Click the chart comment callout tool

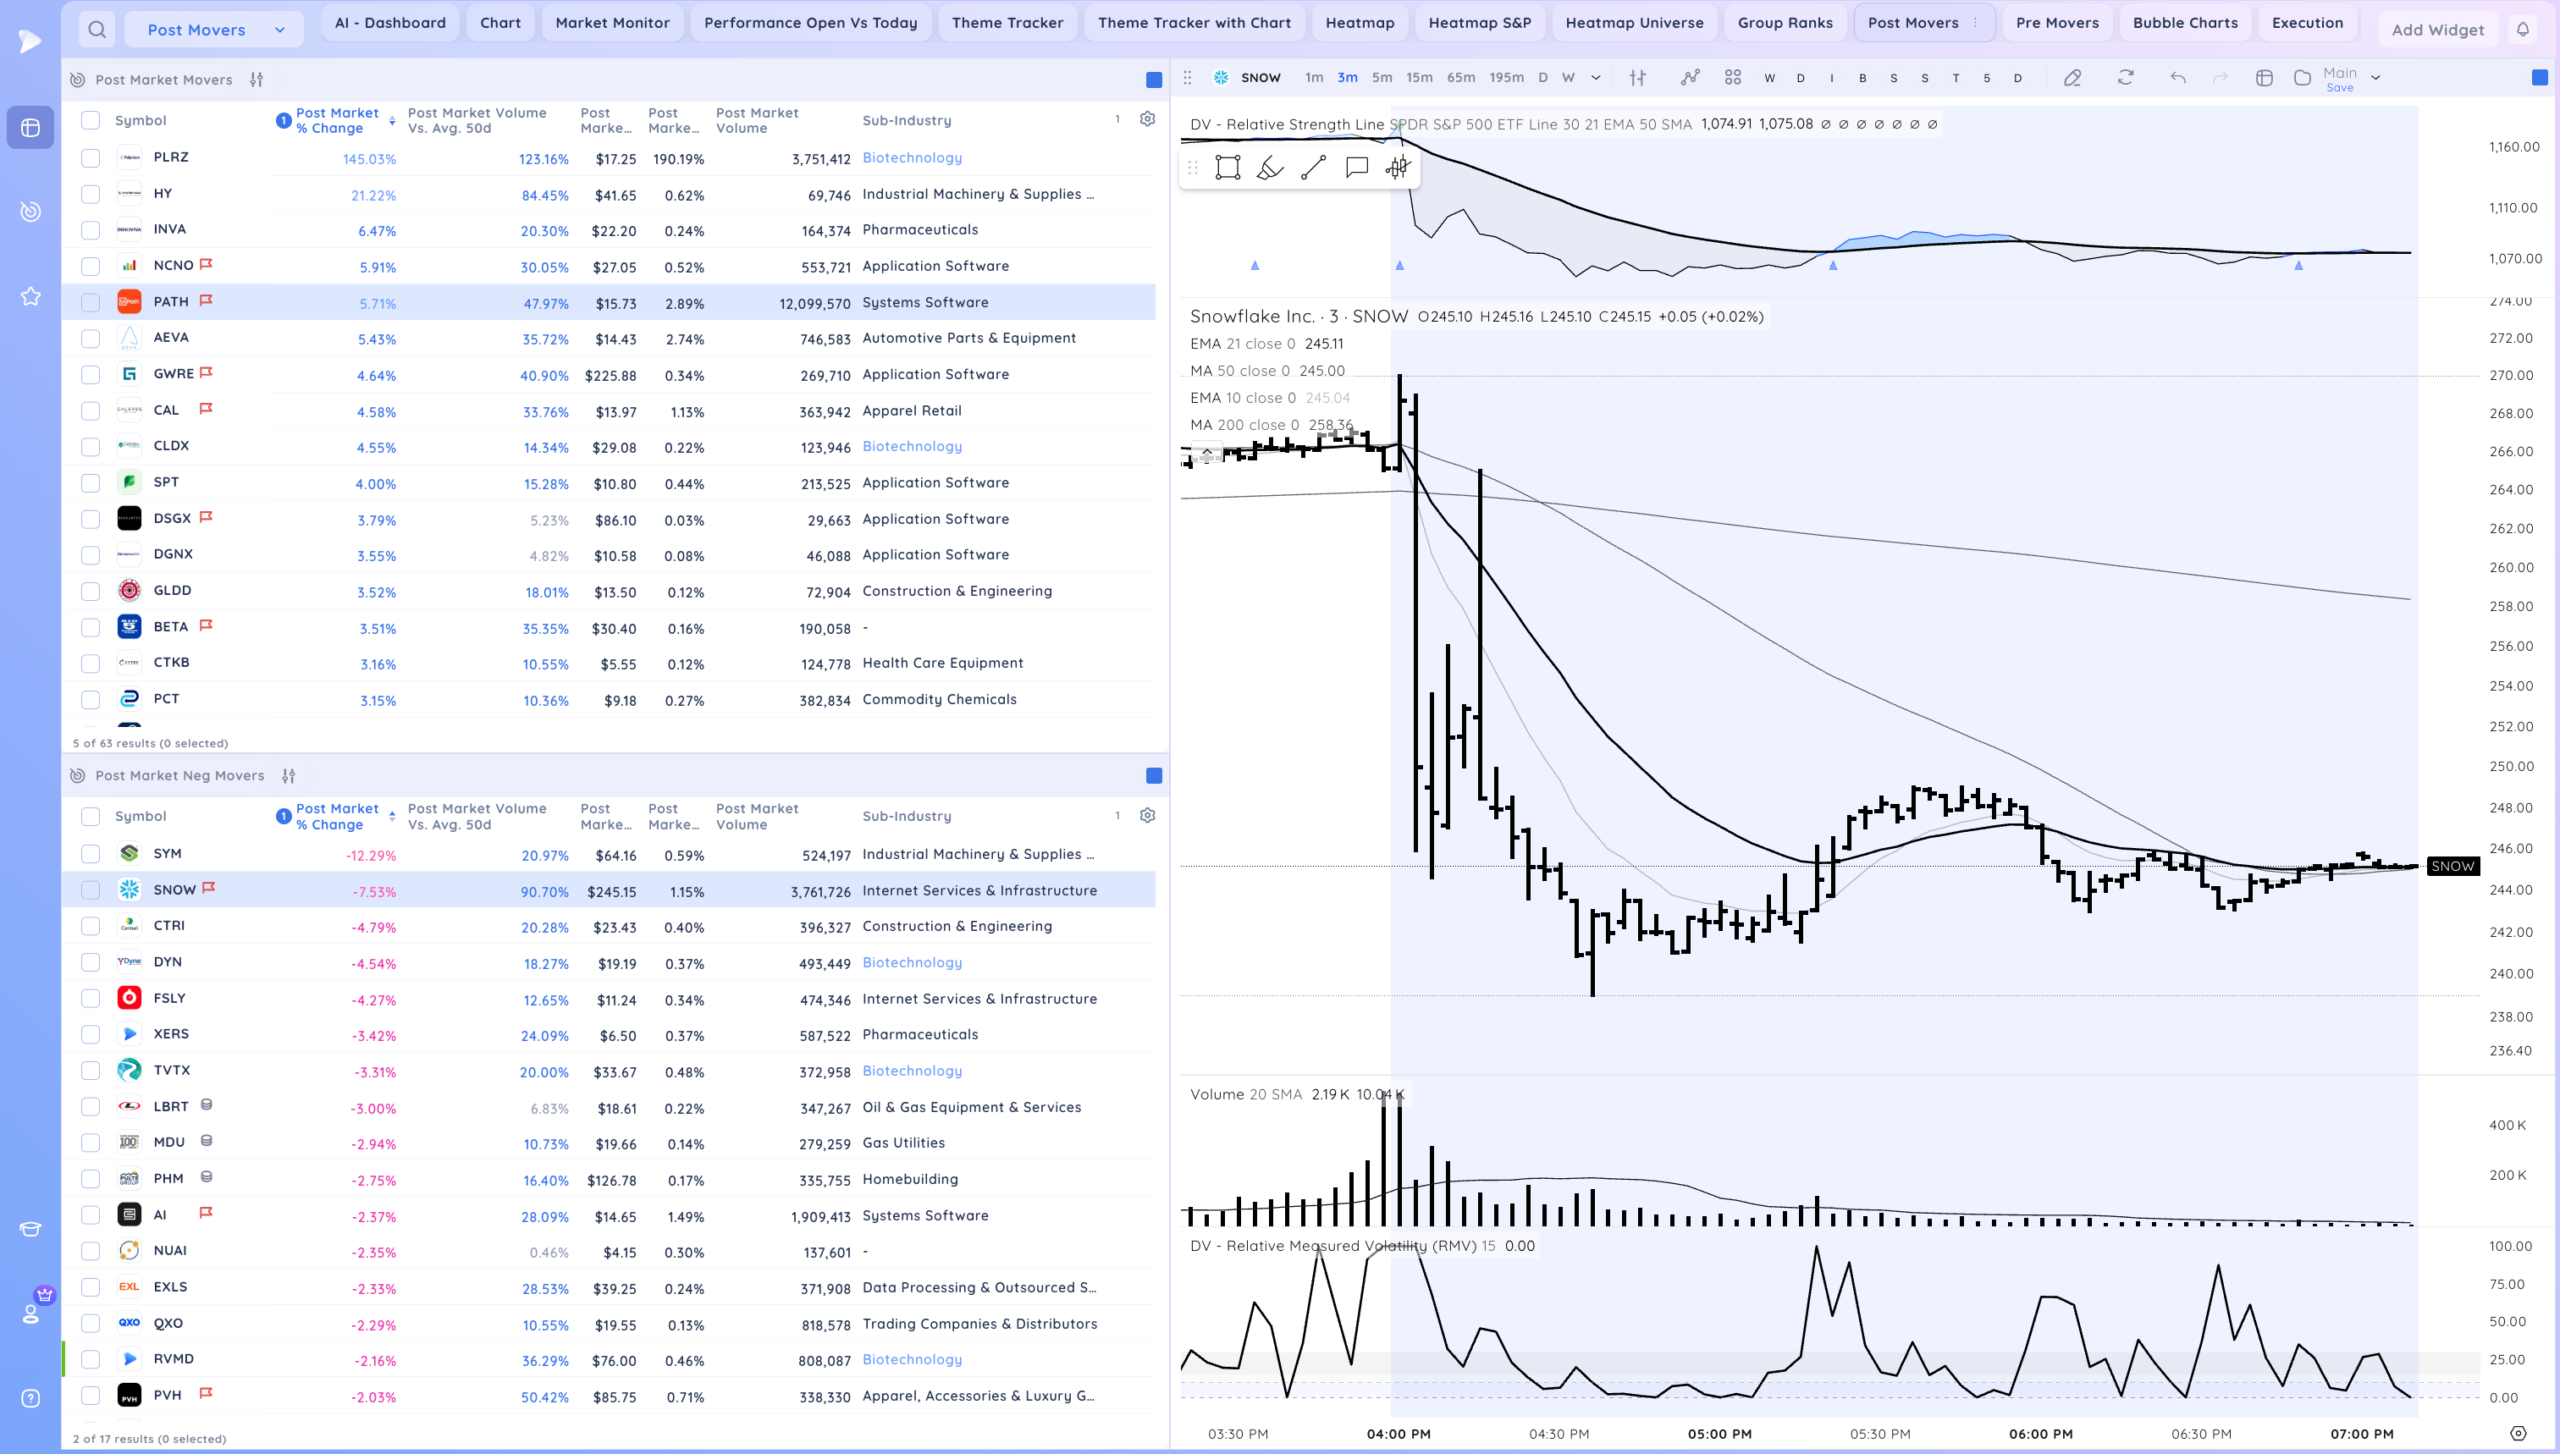coord(1356,168)
